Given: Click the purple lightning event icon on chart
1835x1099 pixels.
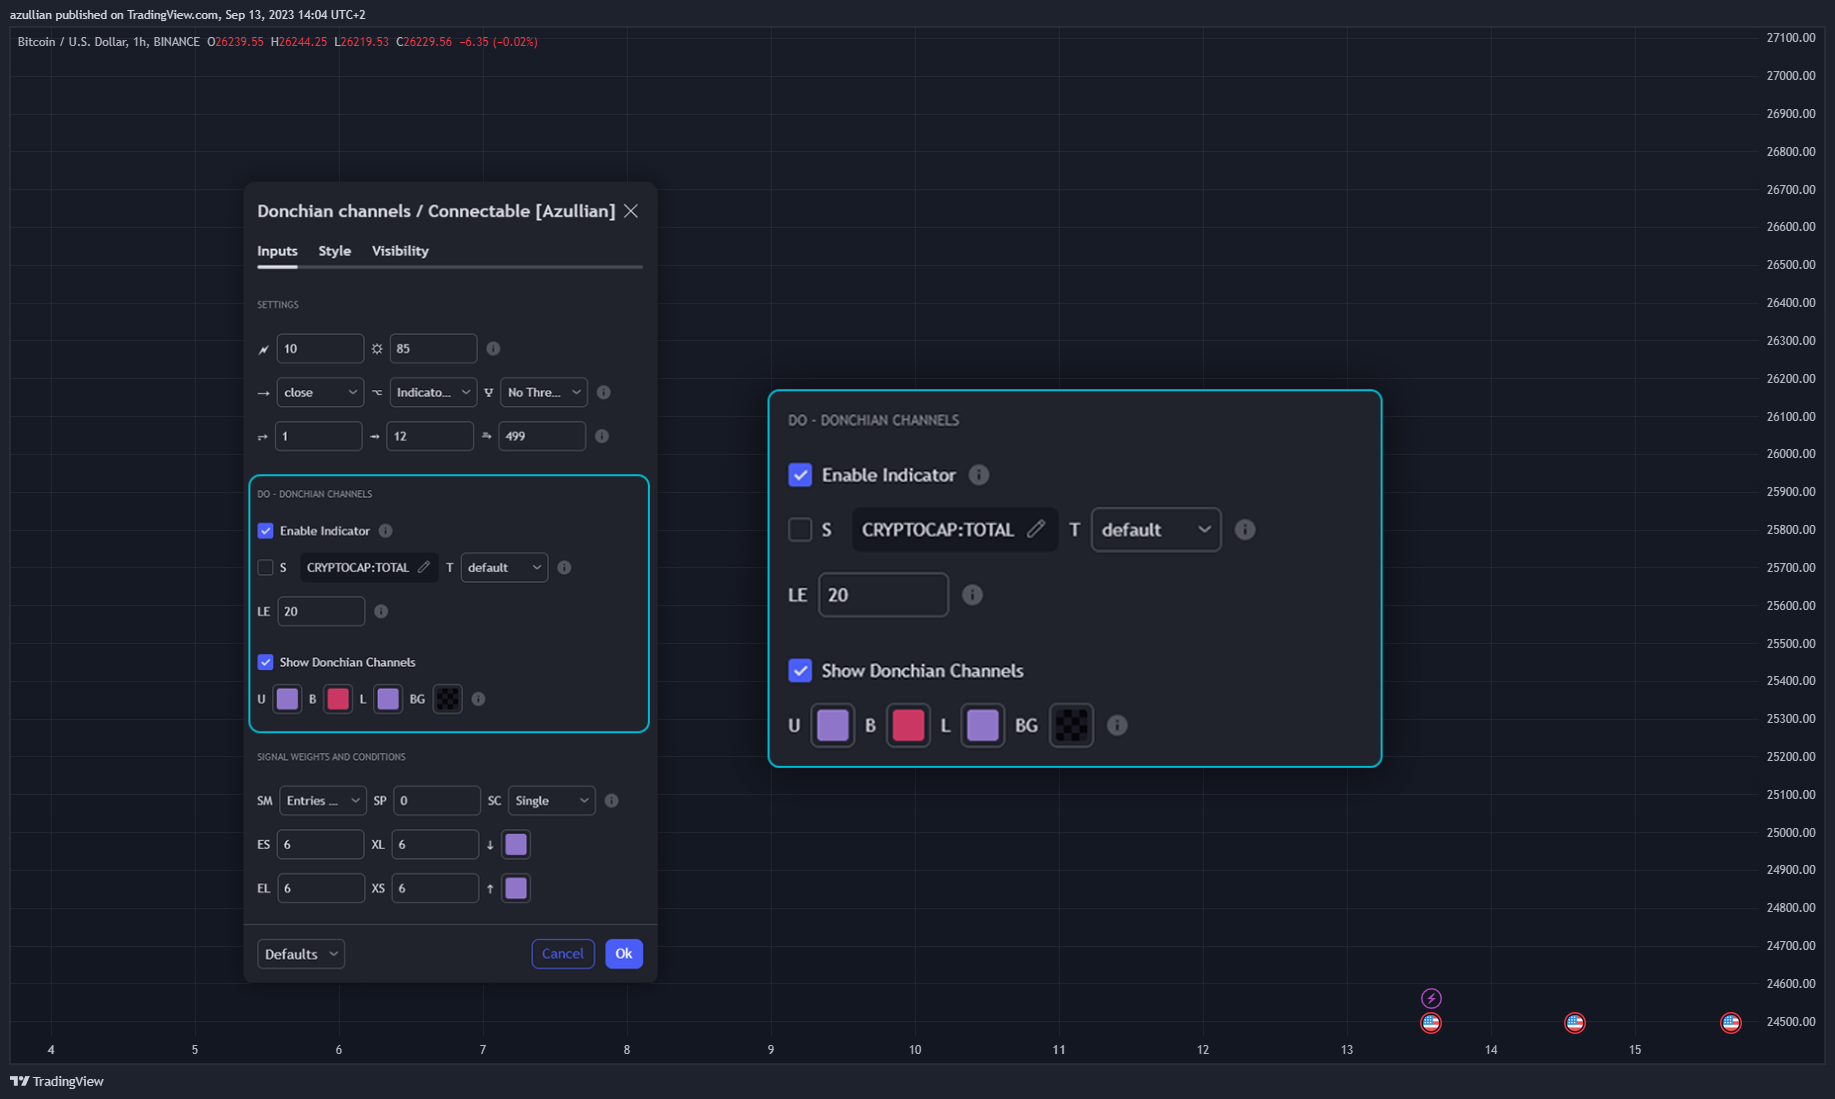Looking at the screenshot, I should (x=1431, y=998).
